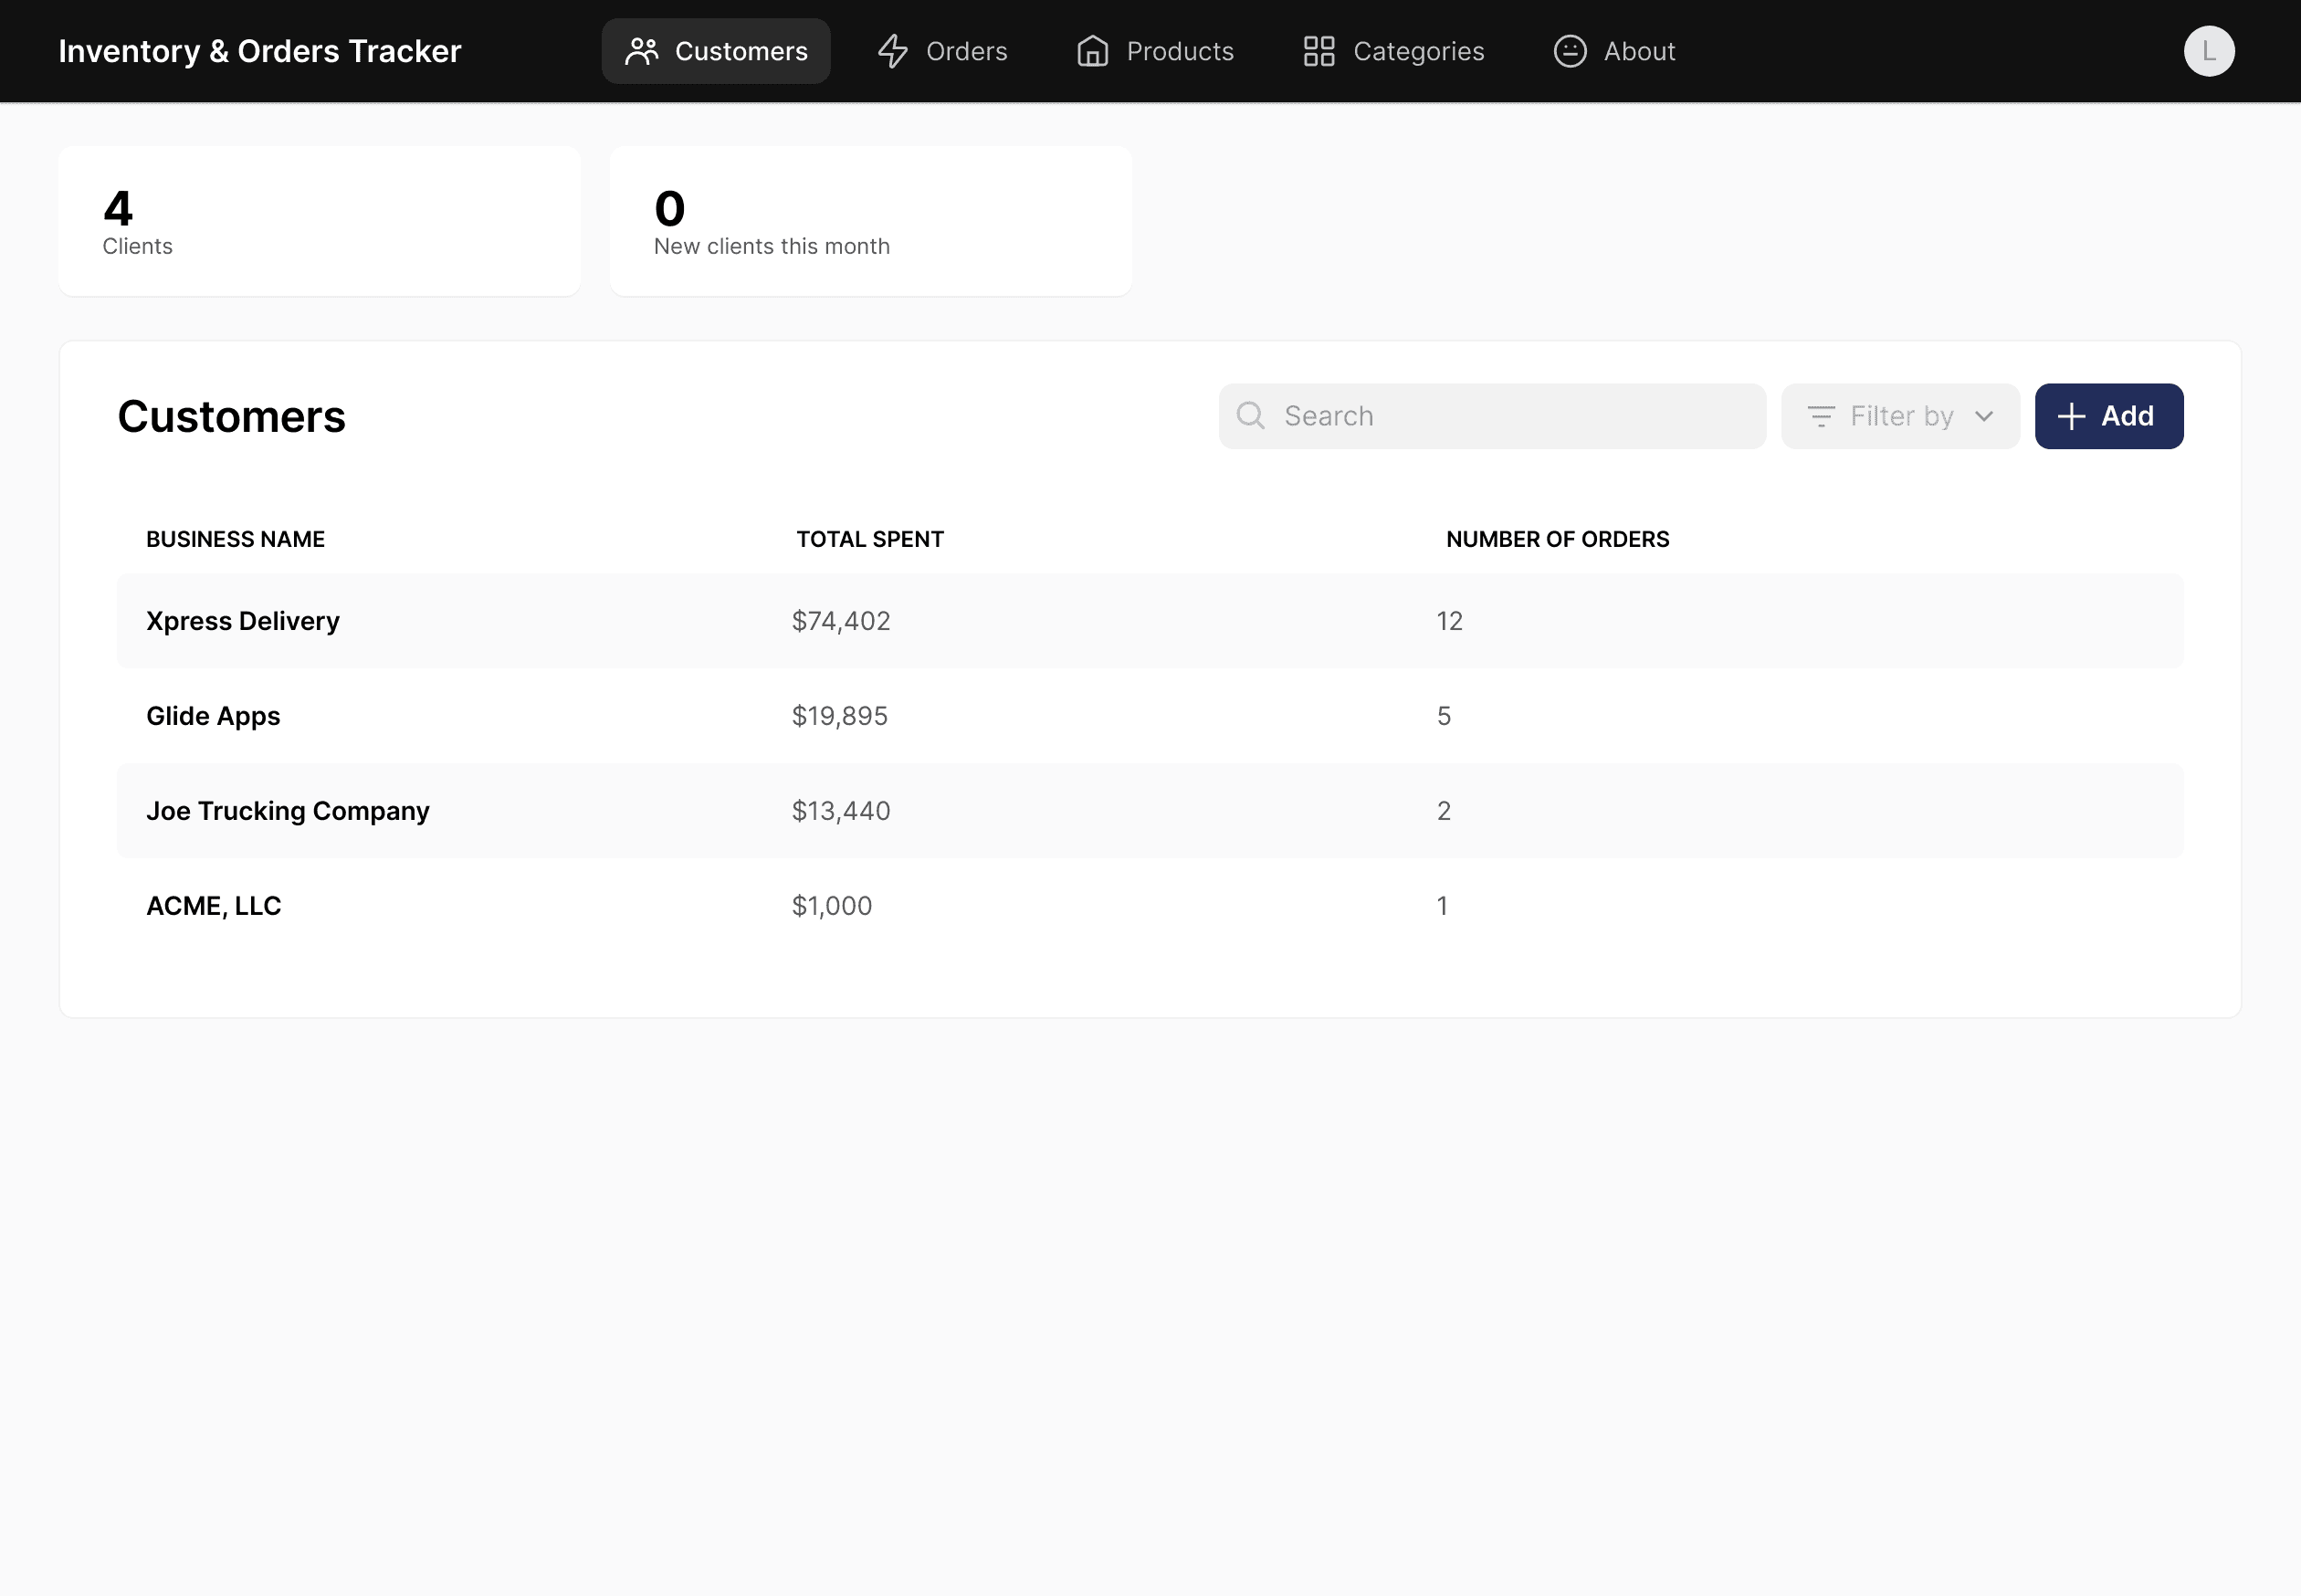Viewport: 2301px width, 1596px height.
Task: Click the 12 orders count value
Action: pos(1449,621)
